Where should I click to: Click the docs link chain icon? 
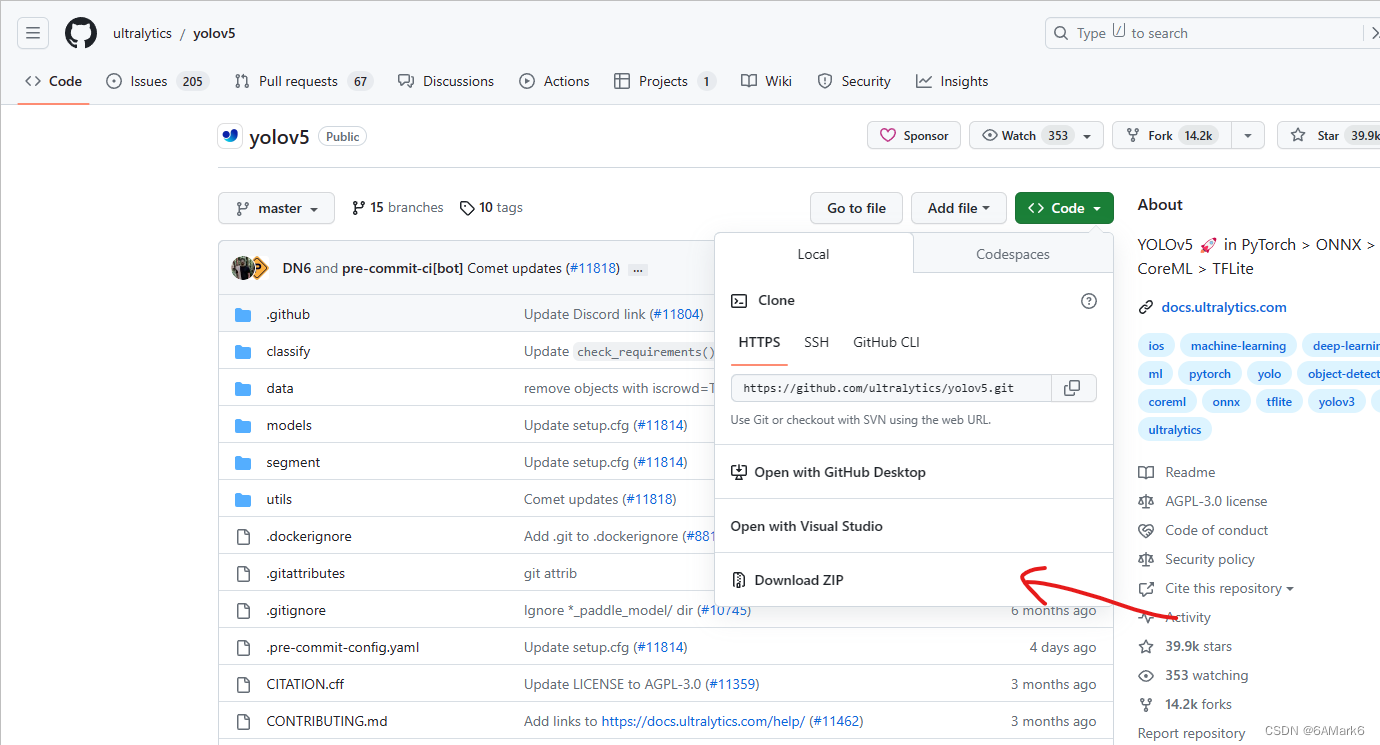click(x=1146, y=307)
